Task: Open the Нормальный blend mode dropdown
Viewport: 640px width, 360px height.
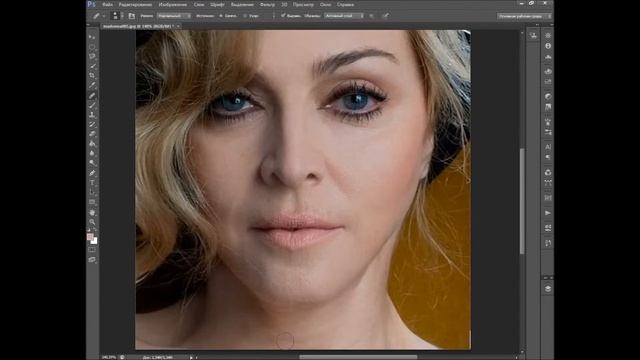Action: (173, 16)
